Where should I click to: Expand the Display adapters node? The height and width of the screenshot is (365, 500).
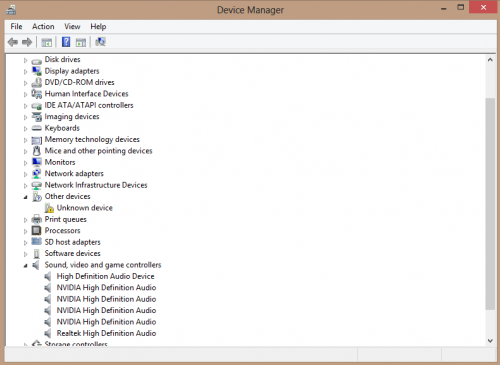[25, 71]
